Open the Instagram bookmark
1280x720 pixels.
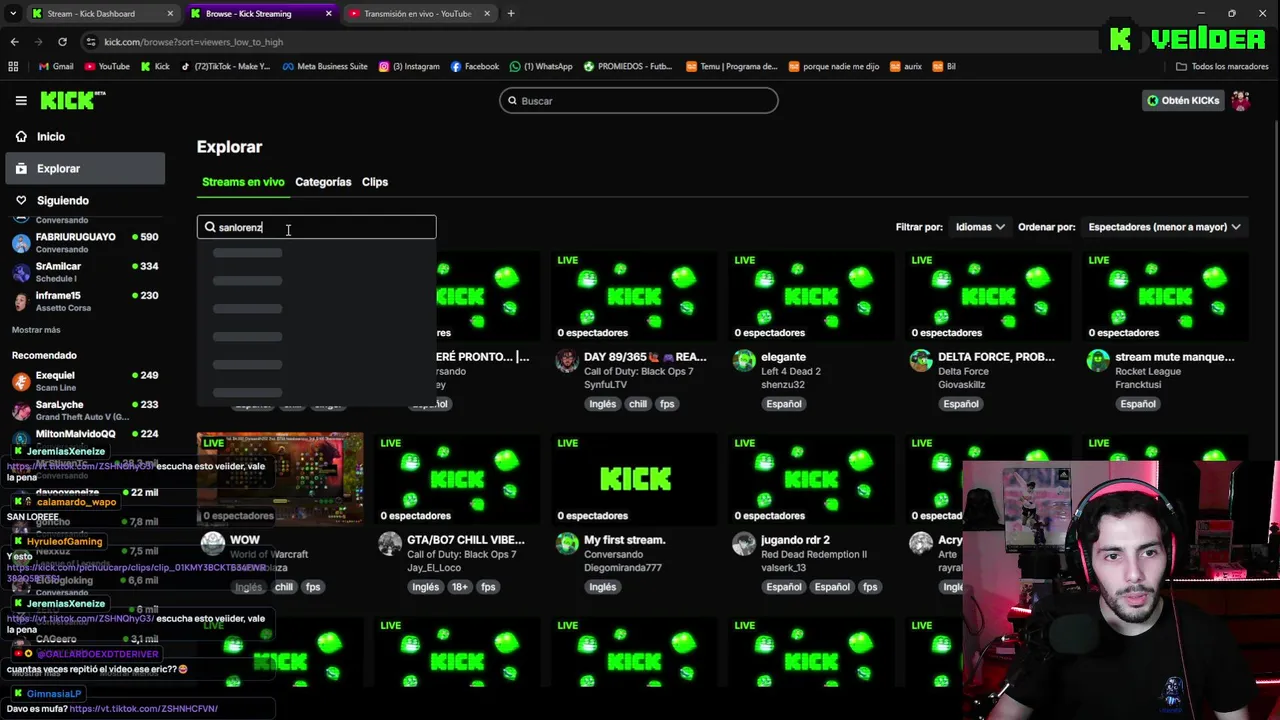coord(409,66)
